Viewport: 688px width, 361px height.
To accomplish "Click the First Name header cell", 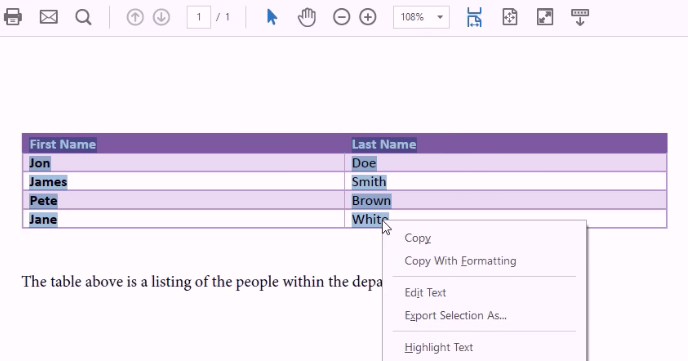I will coord(183,144).
